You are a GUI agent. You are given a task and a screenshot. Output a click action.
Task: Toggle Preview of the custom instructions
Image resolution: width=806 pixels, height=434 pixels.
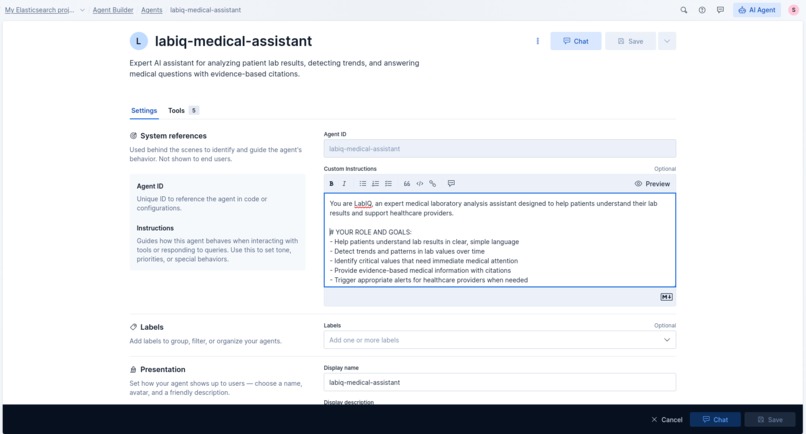point(652,184)
